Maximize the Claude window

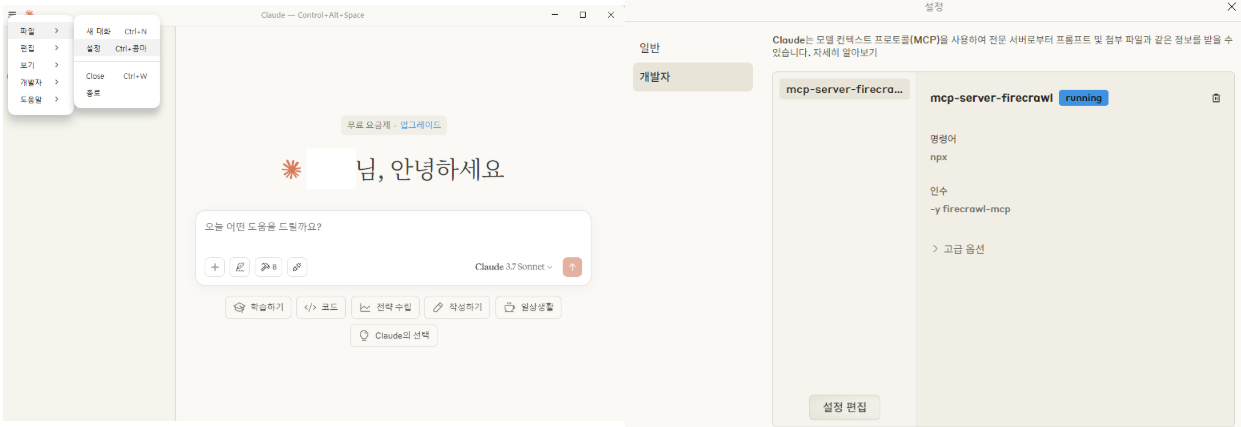[583, 15]
